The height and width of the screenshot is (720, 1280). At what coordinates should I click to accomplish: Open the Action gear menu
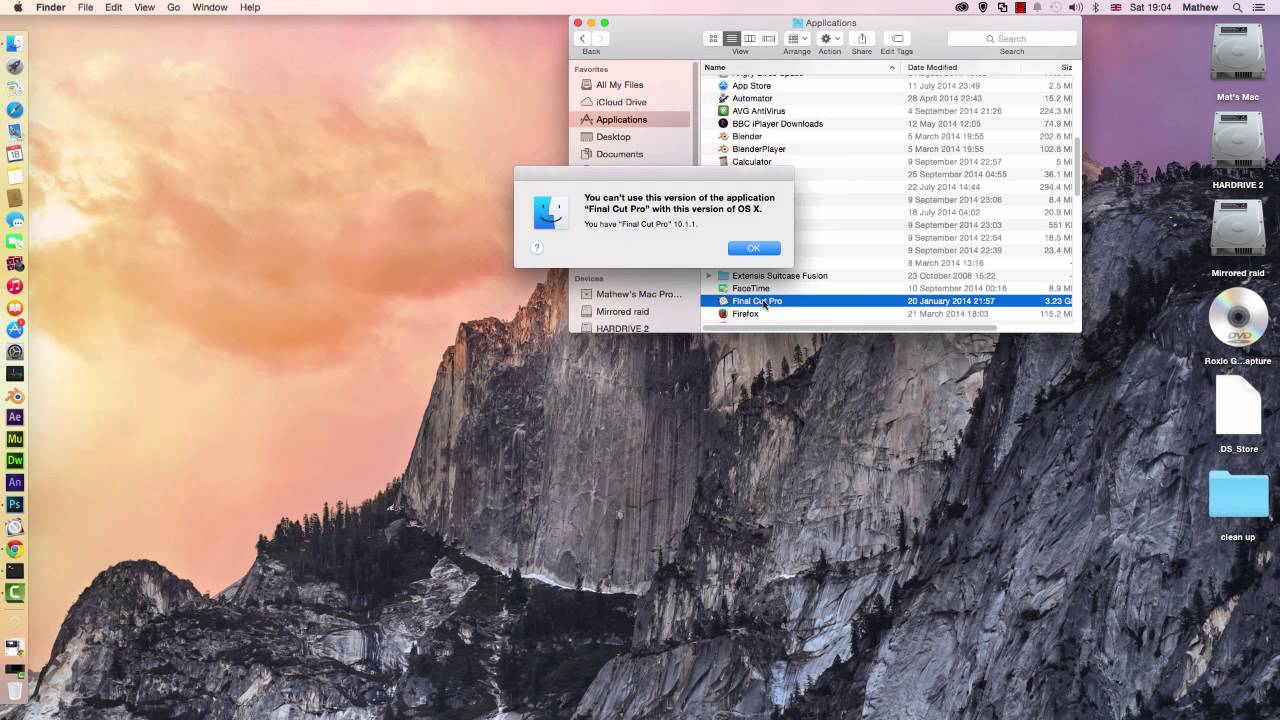830,39
